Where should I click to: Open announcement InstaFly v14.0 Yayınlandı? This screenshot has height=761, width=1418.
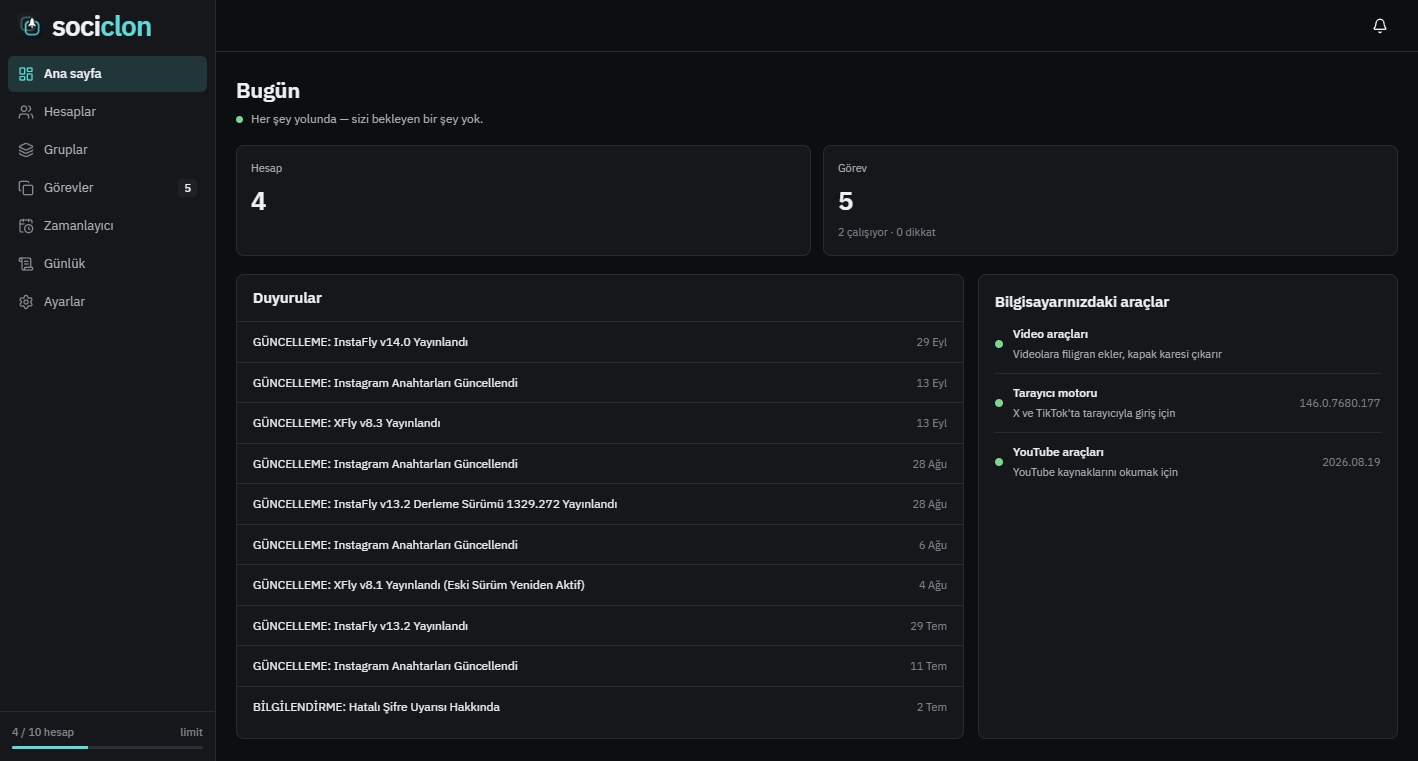pyautogui.click(x=600, y=342)
